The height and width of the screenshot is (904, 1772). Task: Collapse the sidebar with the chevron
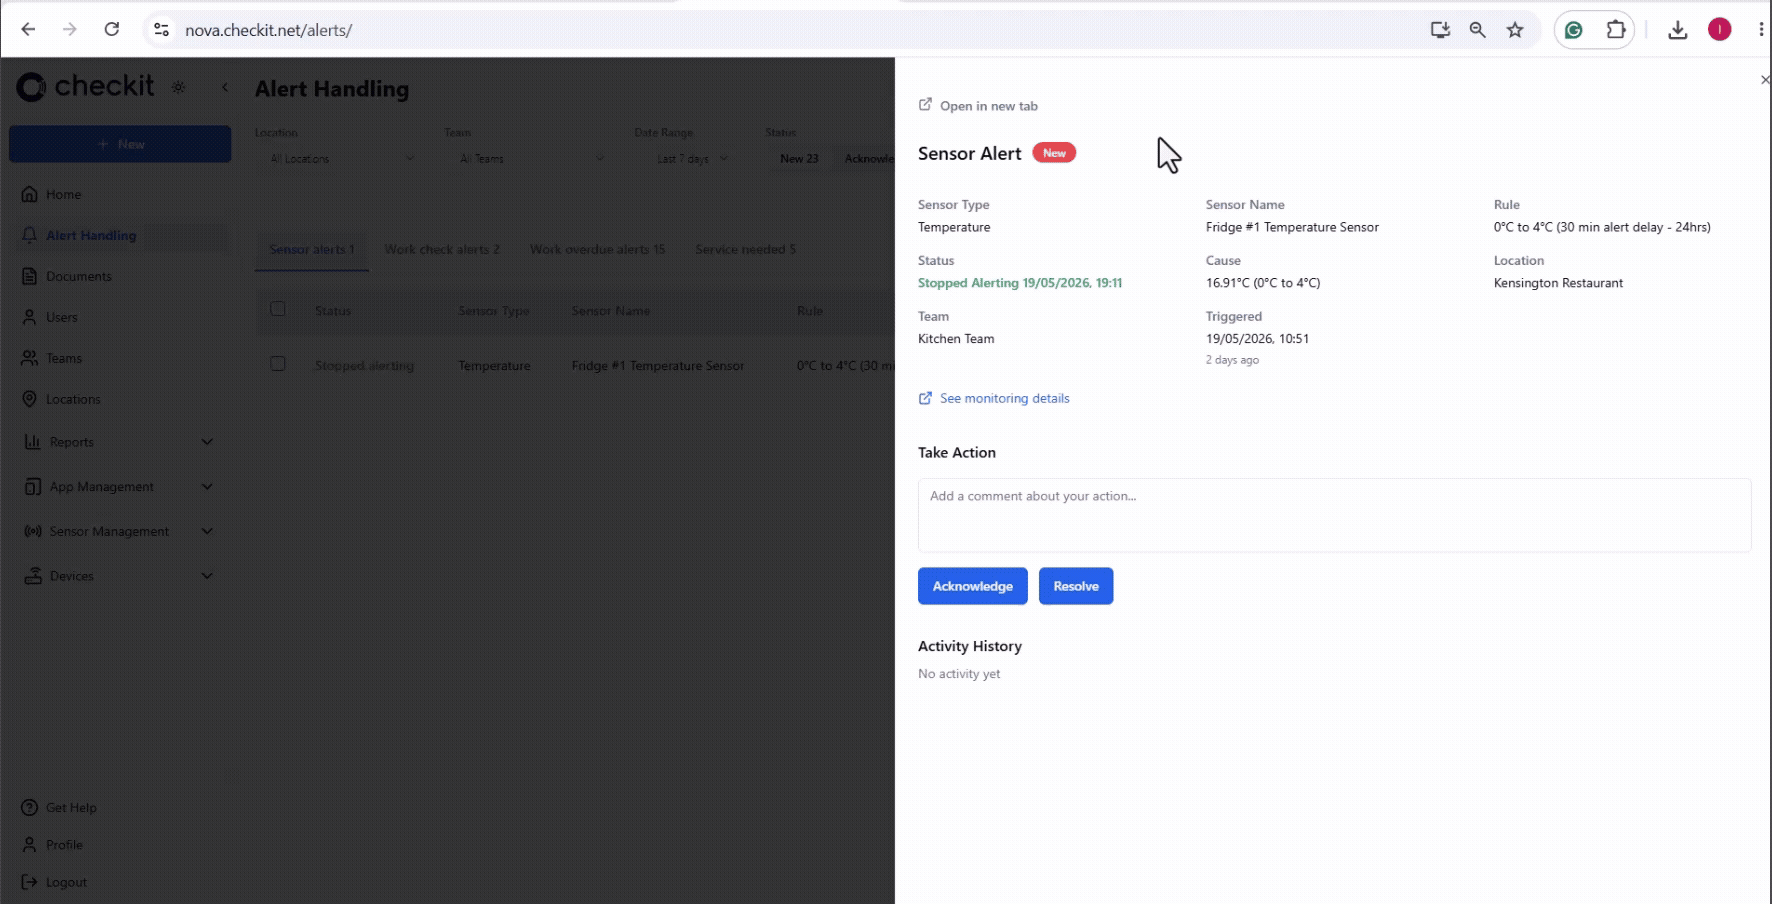pos(225,87)
